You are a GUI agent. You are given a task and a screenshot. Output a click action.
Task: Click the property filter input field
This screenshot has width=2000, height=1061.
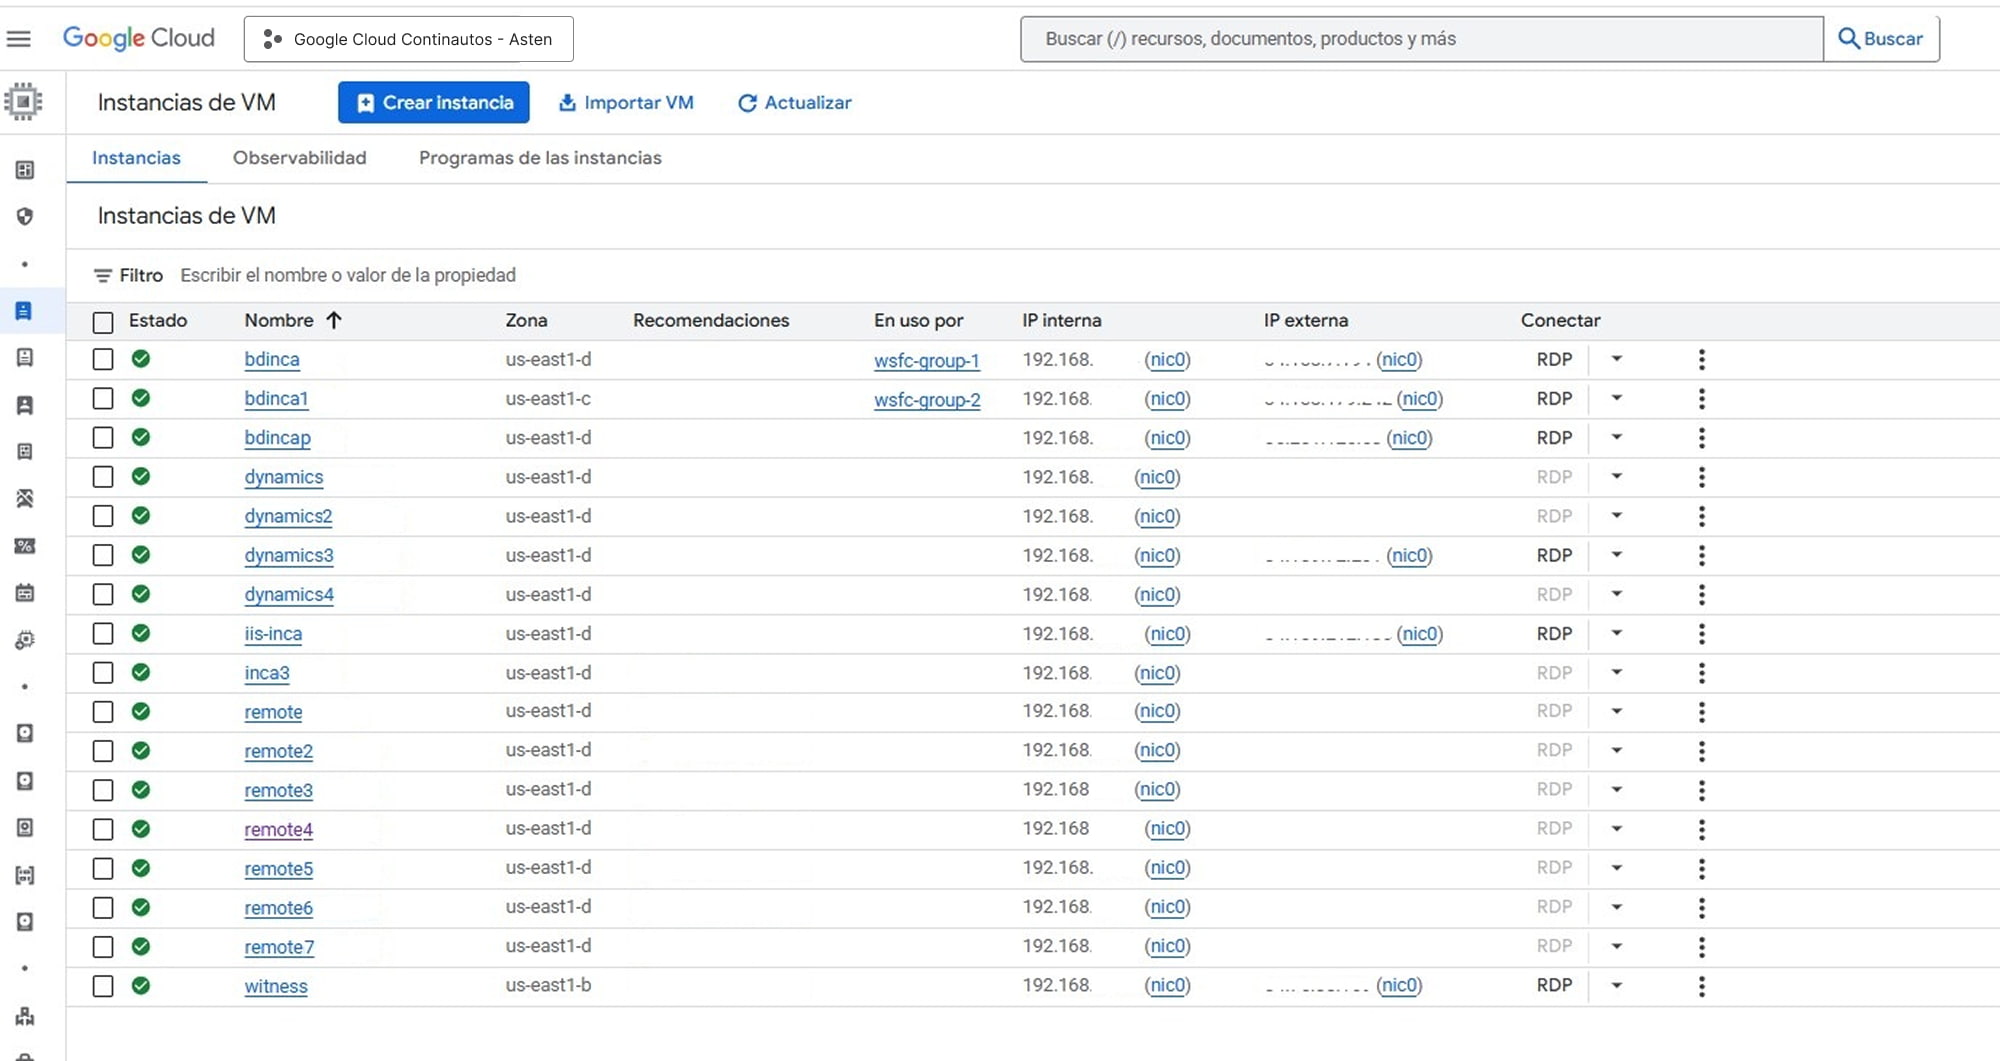[x=348, y=275]
